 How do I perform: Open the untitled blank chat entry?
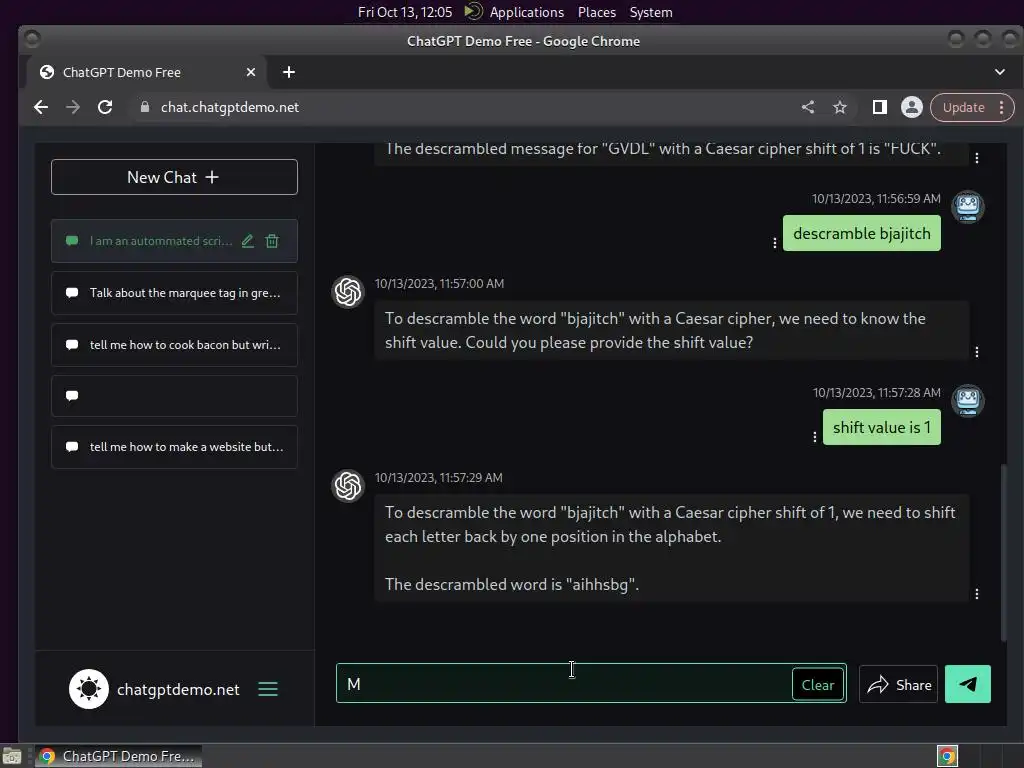point(174,396)
